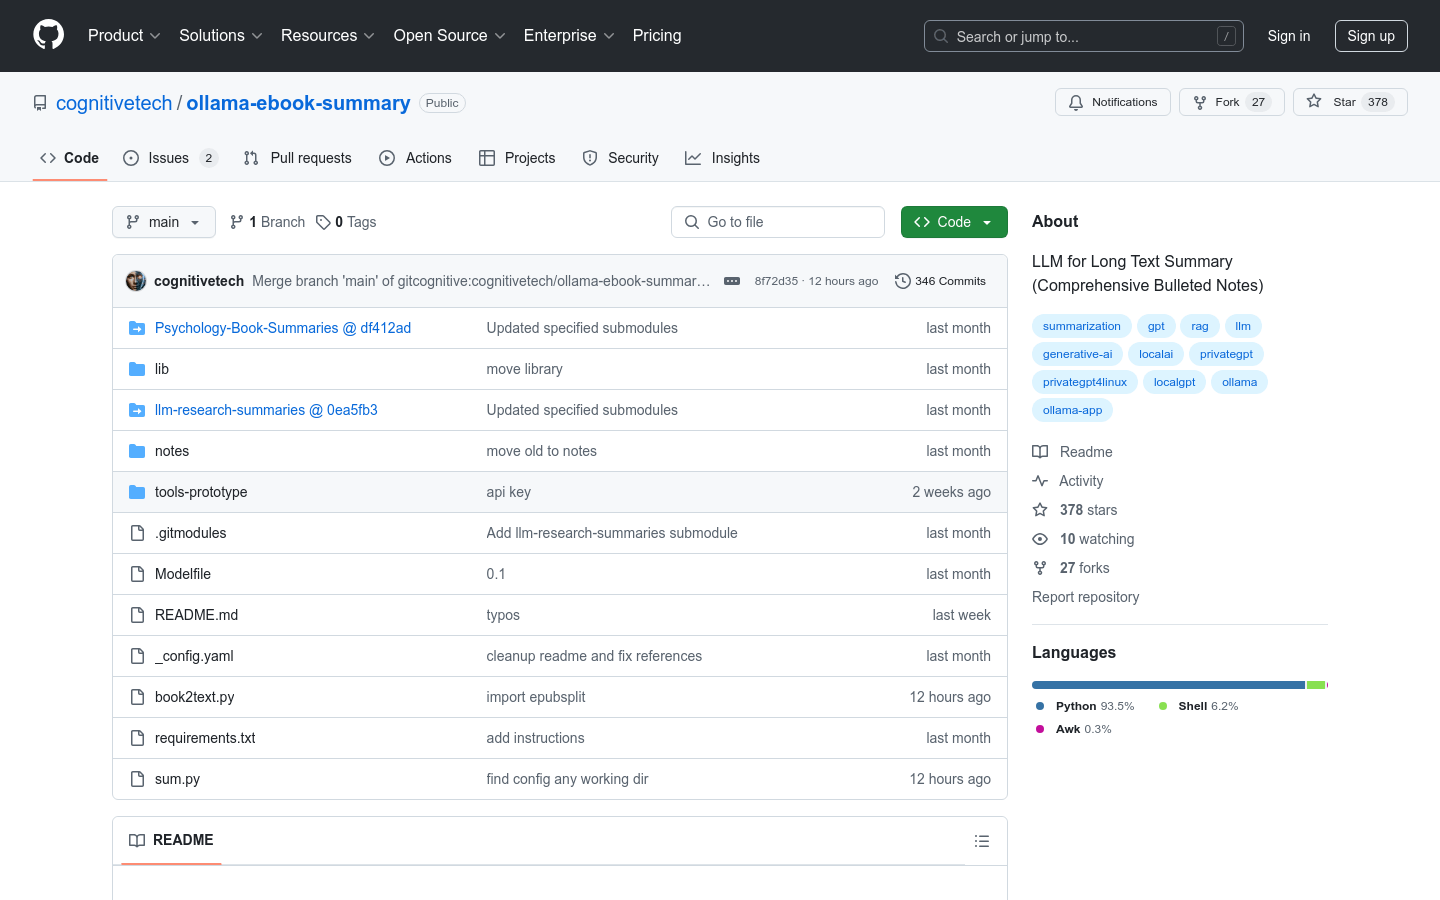Switch to the Actions tab
1440x900 pixels.
click(x=416, y=158)
